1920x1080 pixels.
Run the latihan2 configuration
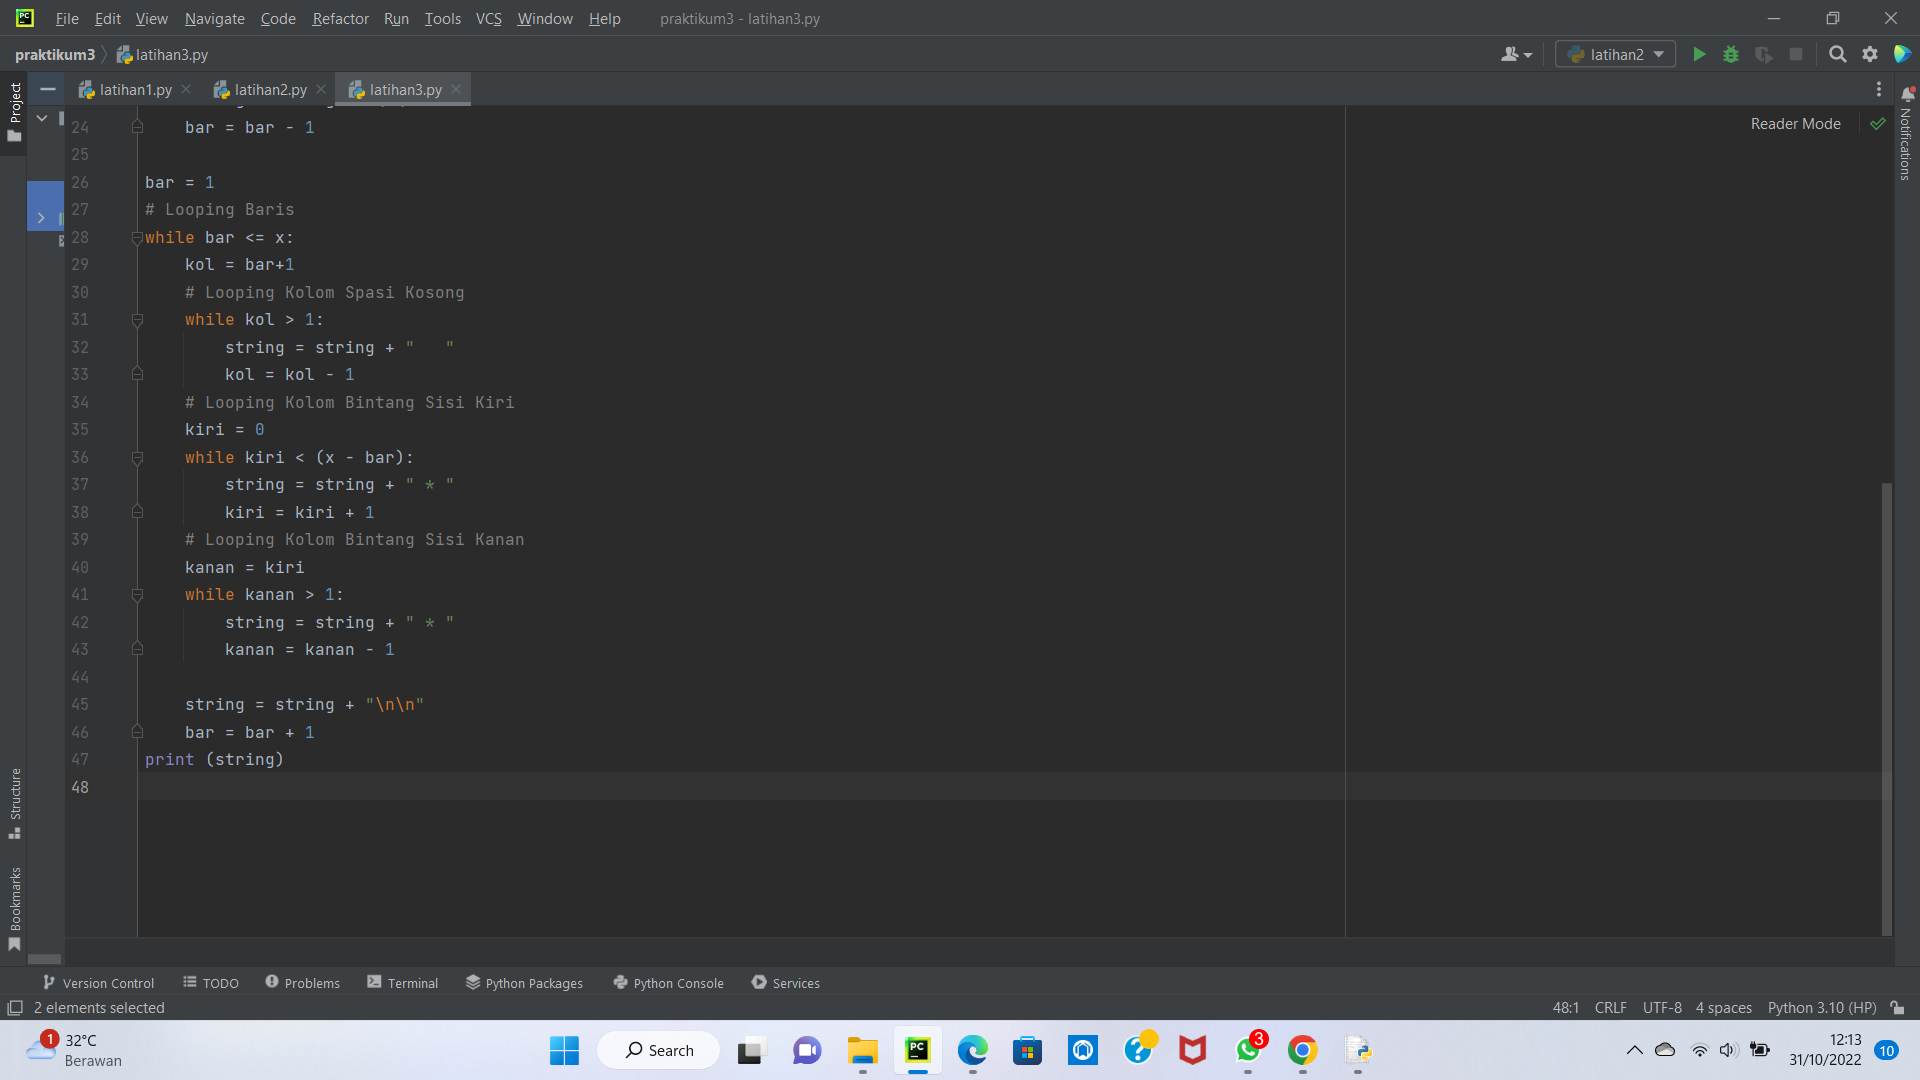click(1700, 55)
